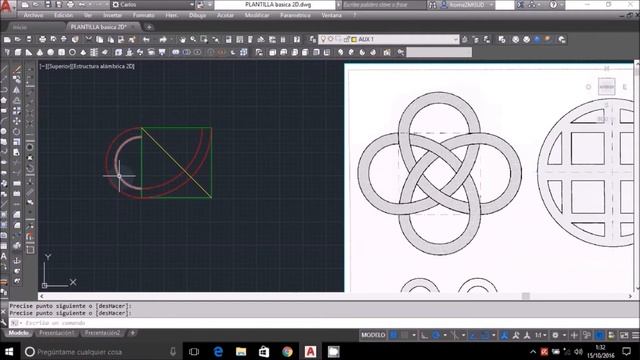This screenshot has height=360, width=640.
Task: Click Save in the Standard toolbar
Action: [x=29, y=40]
